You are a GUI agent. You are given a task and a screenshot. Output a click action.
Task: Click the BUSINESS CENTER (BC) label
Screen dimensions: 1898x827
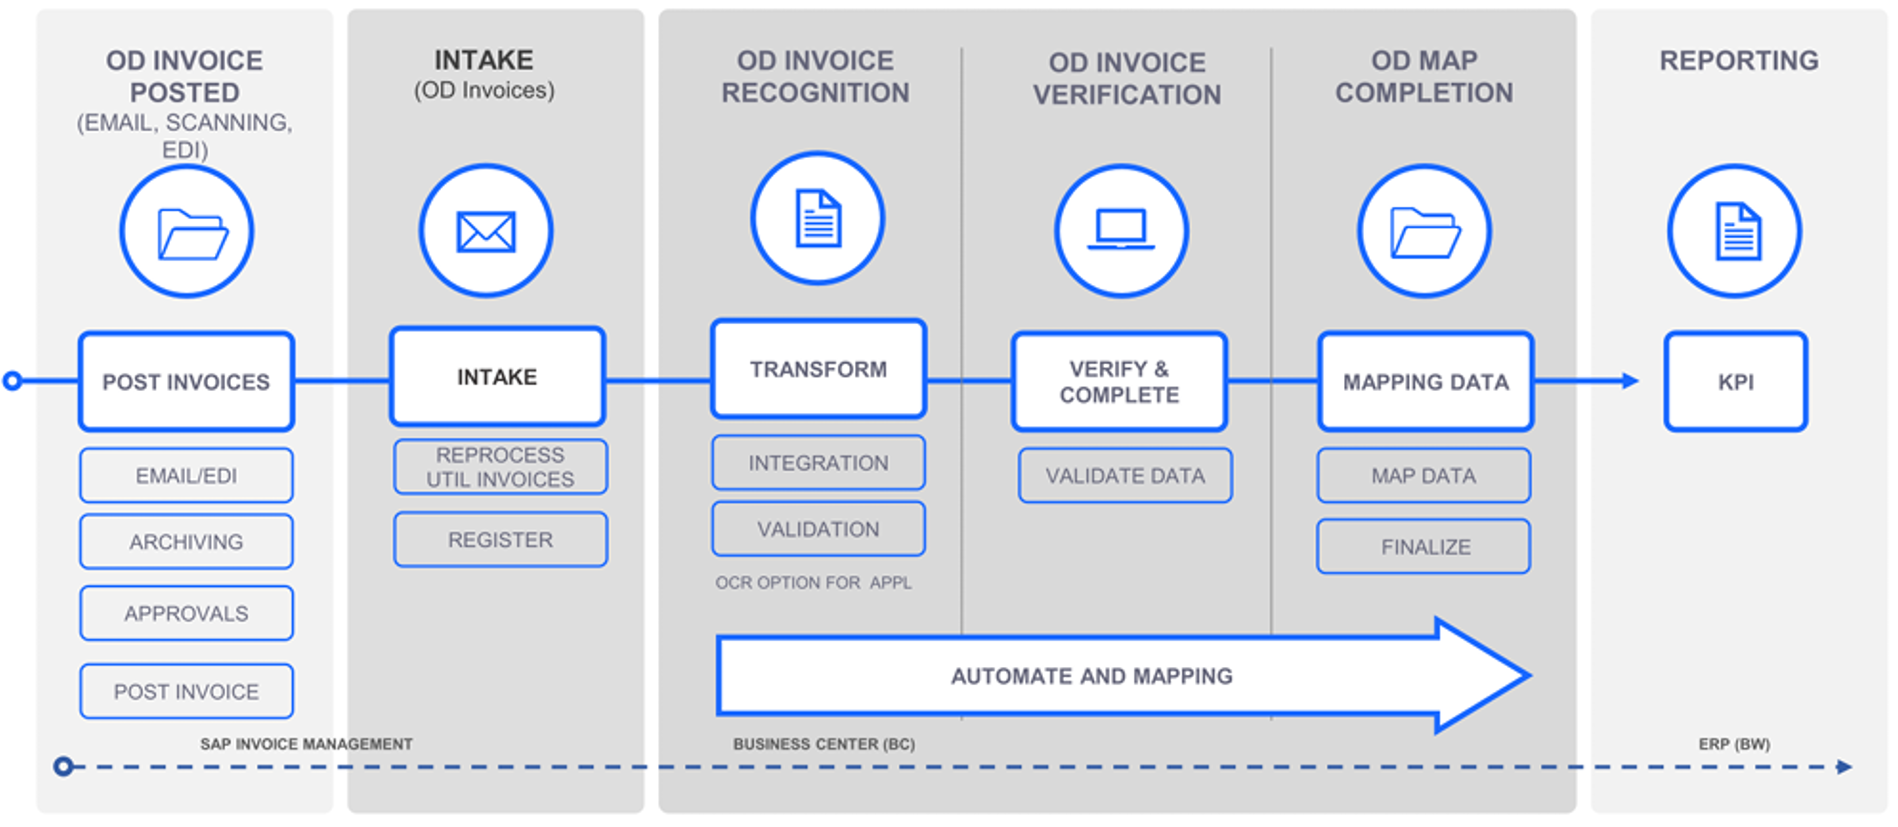824,744
